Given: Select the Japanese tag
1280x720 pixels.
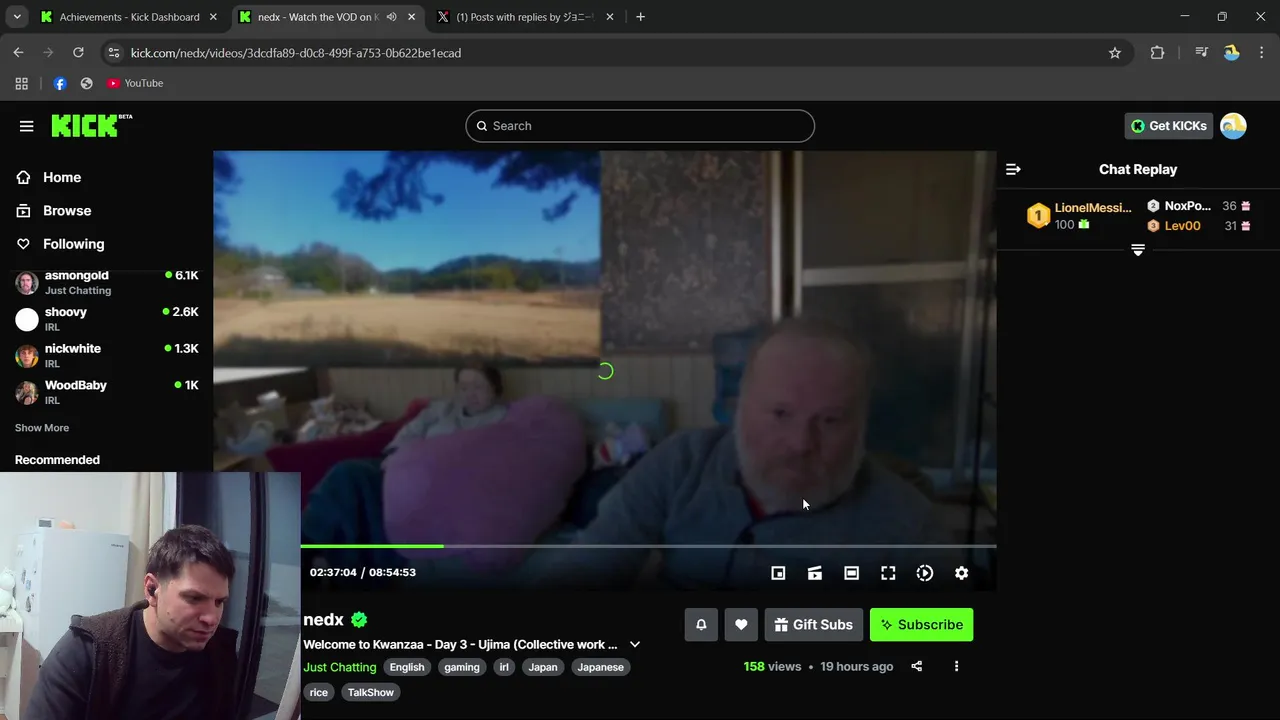Looking at the screenshot, I should (600, 667).
